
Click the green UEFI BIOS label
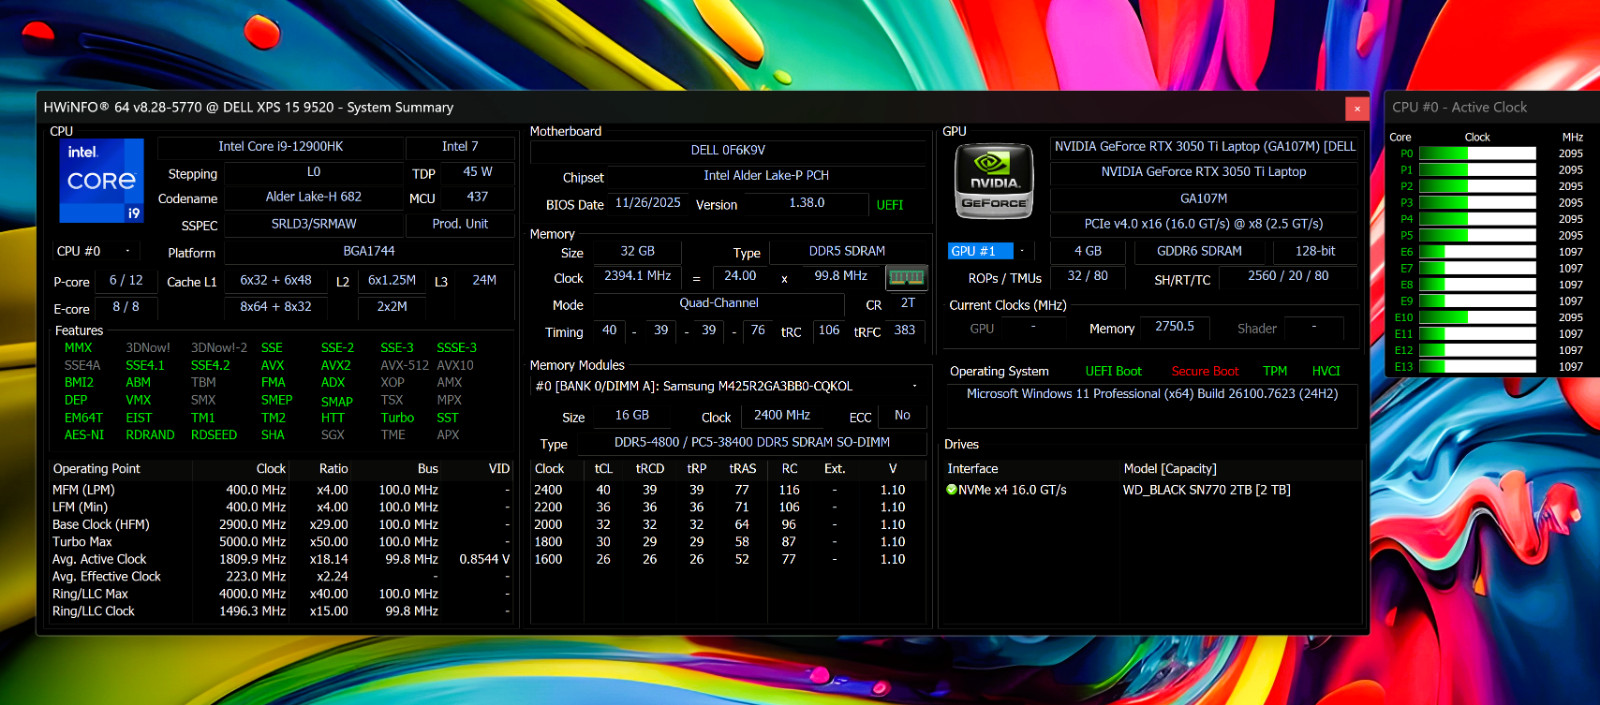[x=890, y=205]
